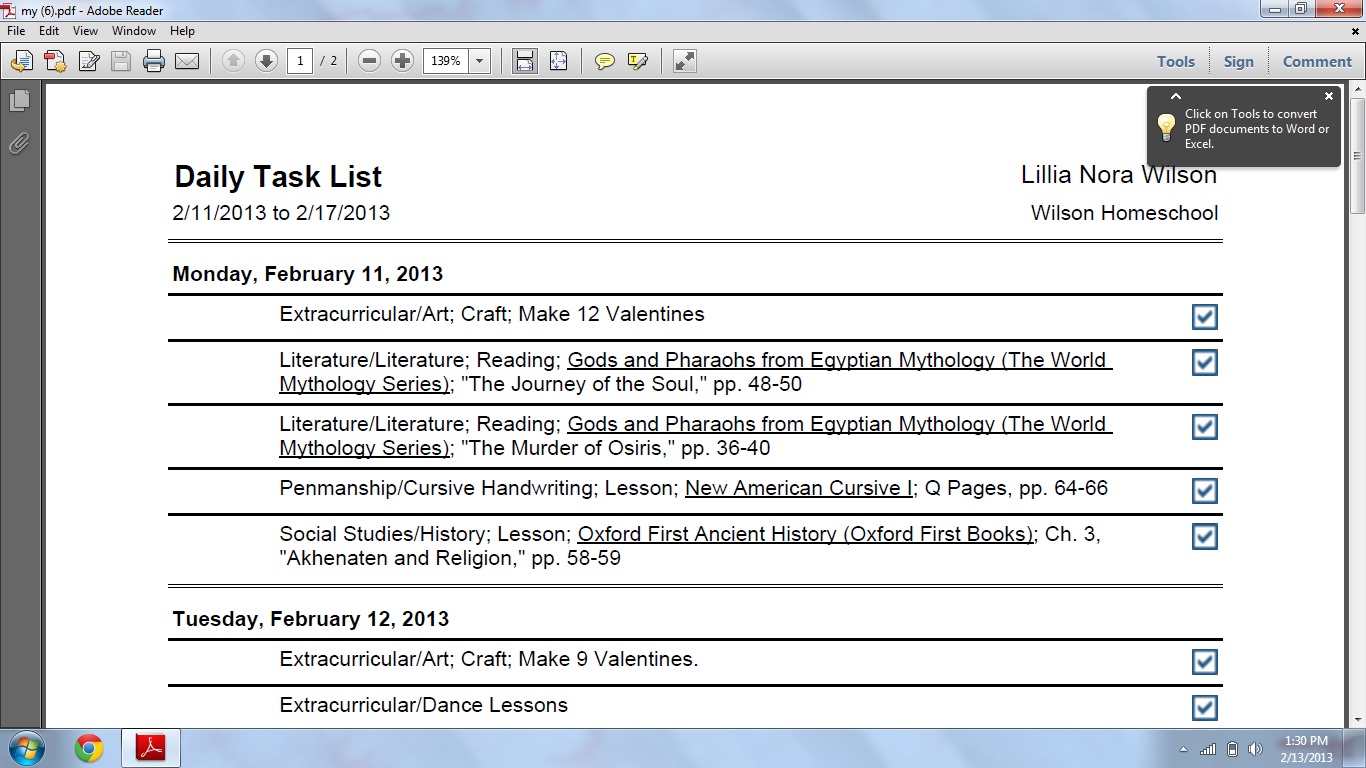The image size is (1366, 768).
Task: Click the zoom in plus button
Action: 402,62
